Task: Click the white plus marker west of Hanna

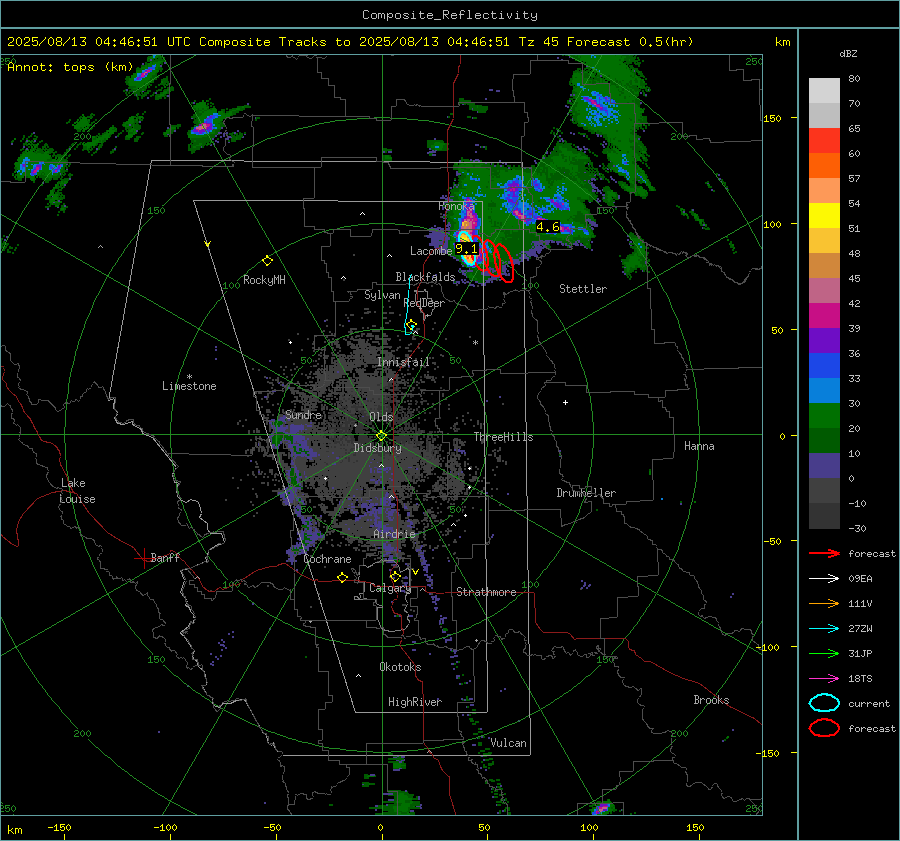Action: click(565, 402)
